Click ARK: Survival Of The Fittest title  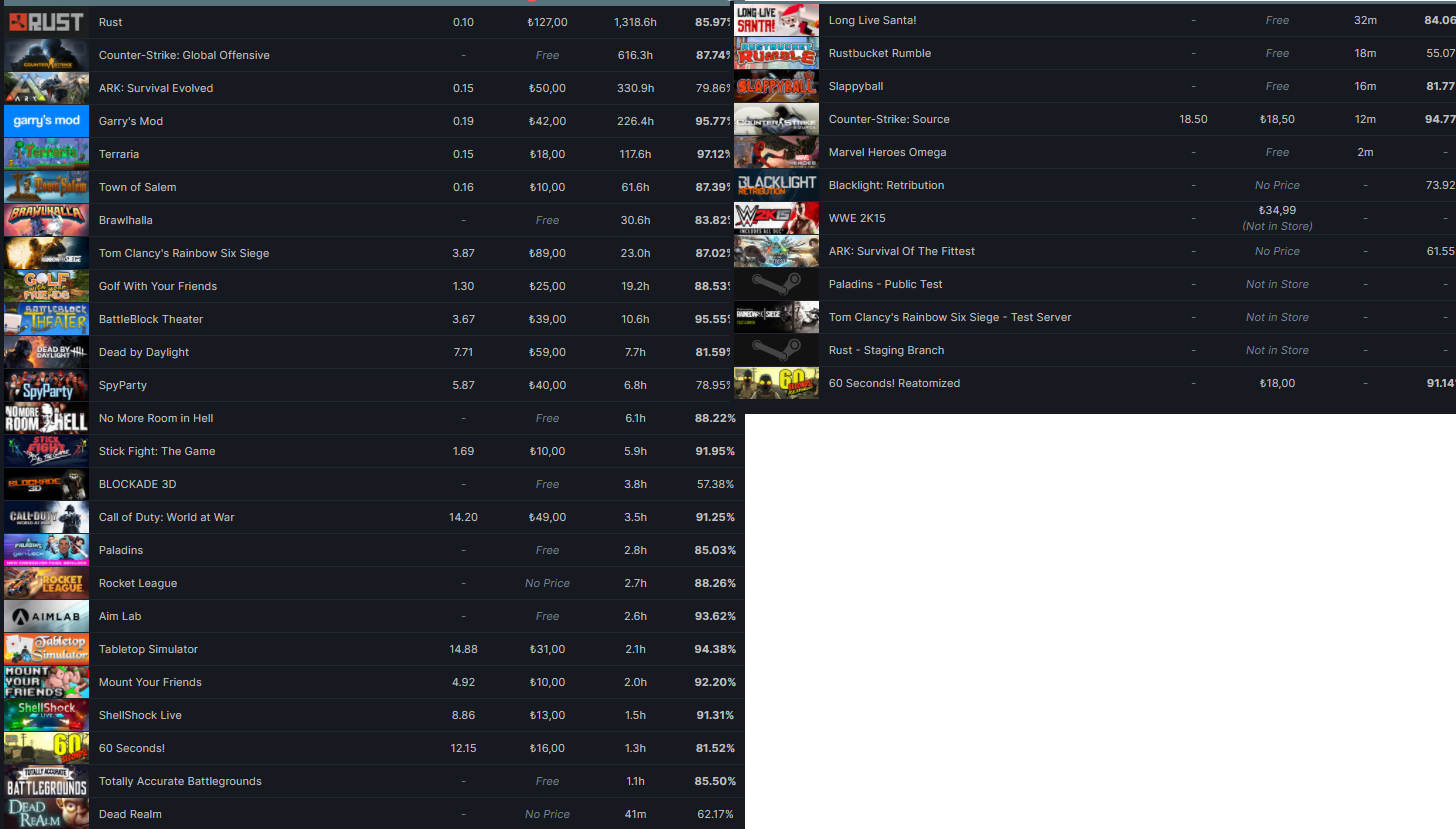pyautogui.click(x=901, y=251)
